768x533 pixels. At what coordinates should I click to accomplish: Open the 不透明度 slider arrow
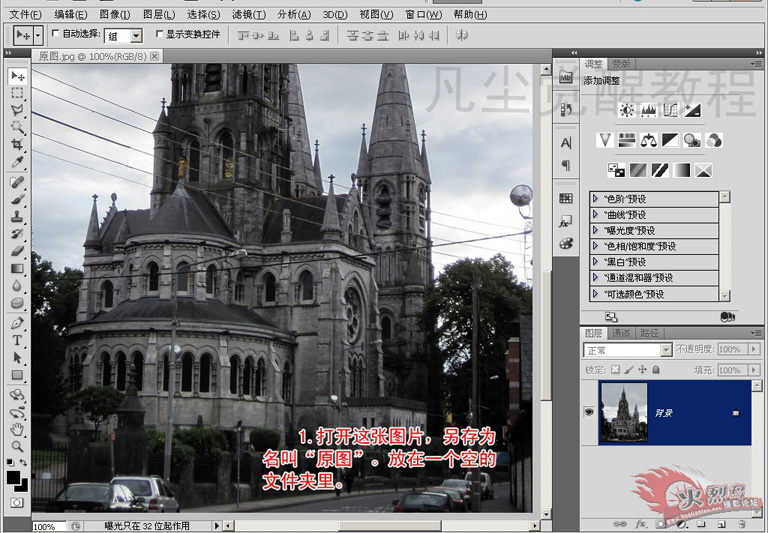[754, 349]
